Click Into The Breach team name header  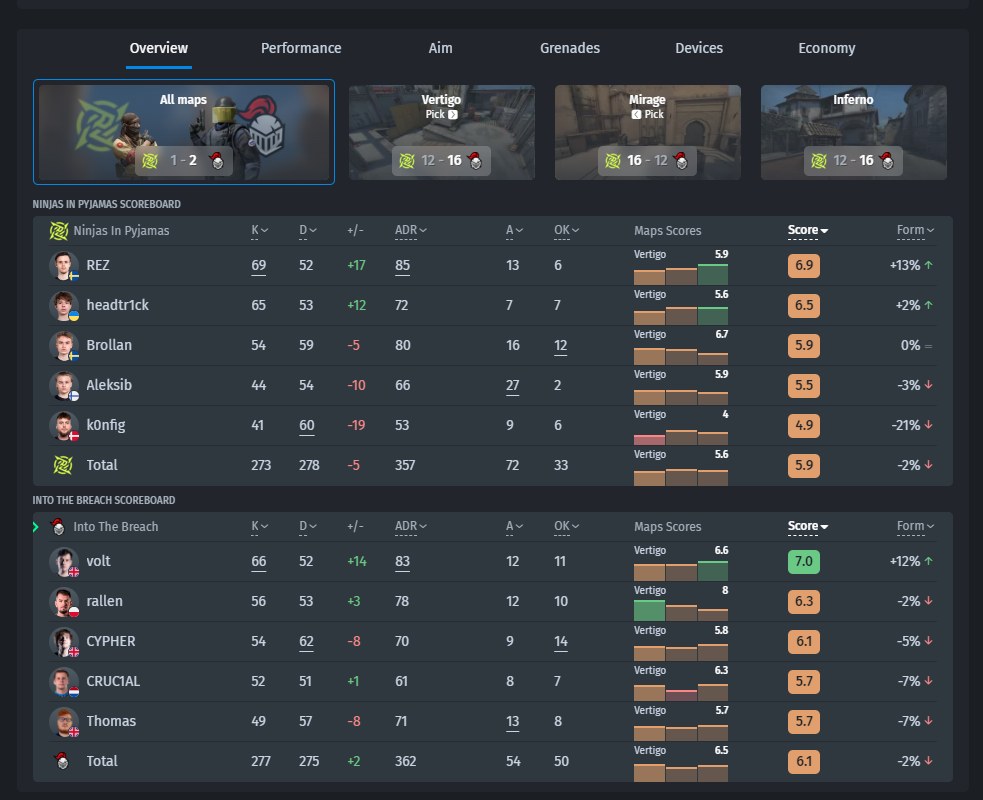pos(115,527)
